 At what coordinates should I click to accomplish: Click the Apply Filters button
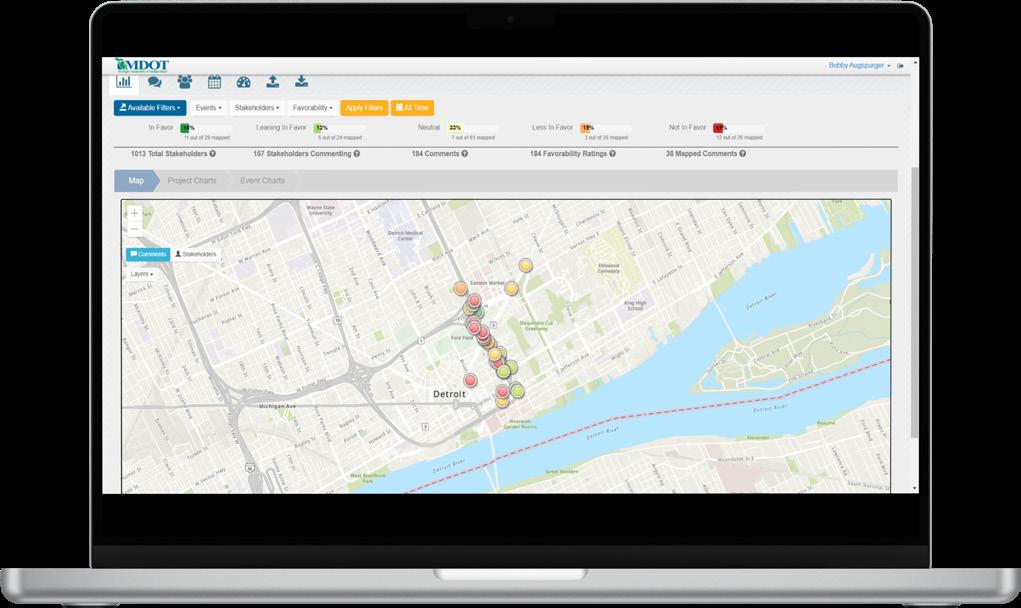tap(364, 108)
